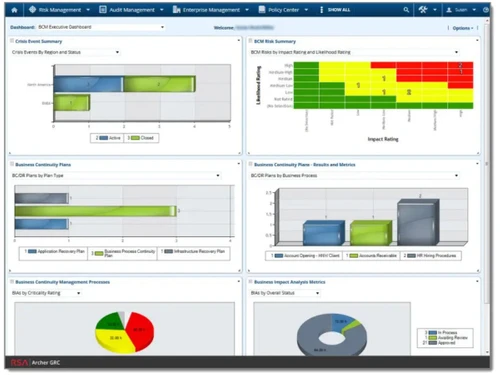Open Business Impact Analysis Metrics panel arrow
This screenshot has height=375, width=500.
pos(477,281)
